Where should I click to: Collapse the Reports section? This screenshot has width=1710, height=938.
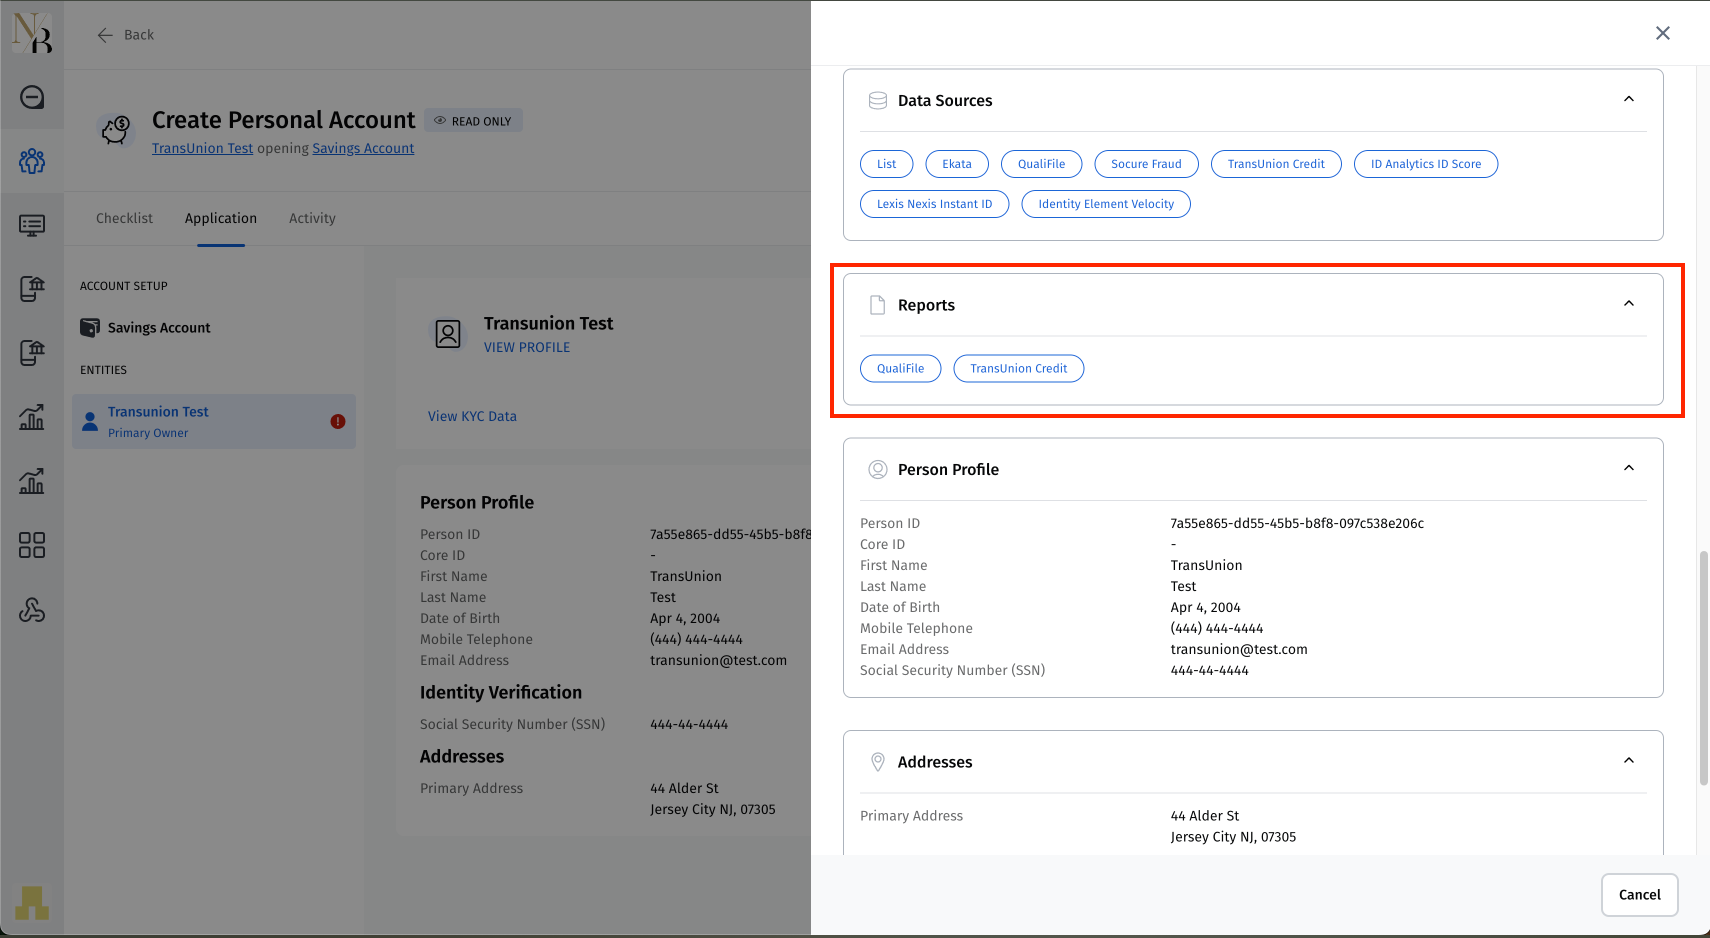1628,304
